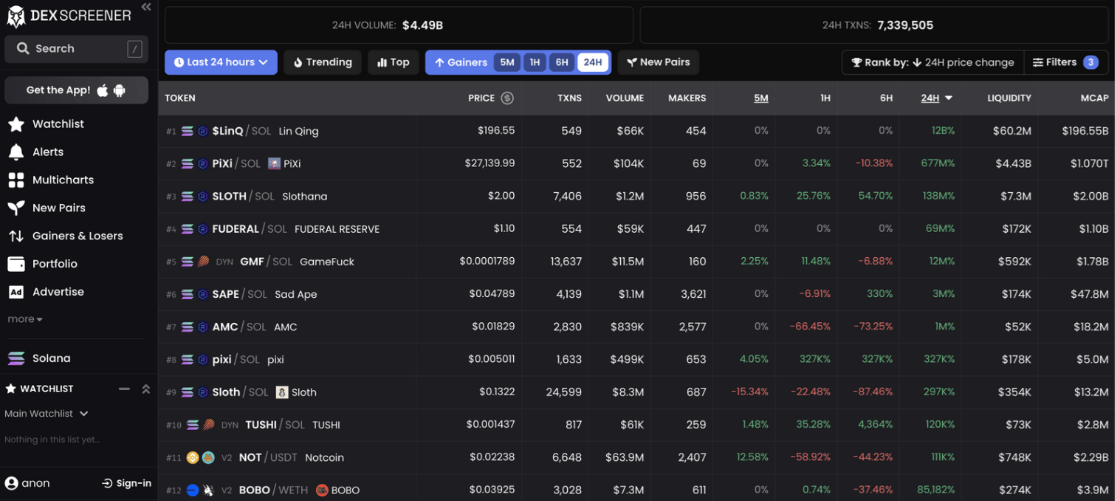Click the PiXi token thumbnail image
1115x501 pixels.
(x=273, y=163)
